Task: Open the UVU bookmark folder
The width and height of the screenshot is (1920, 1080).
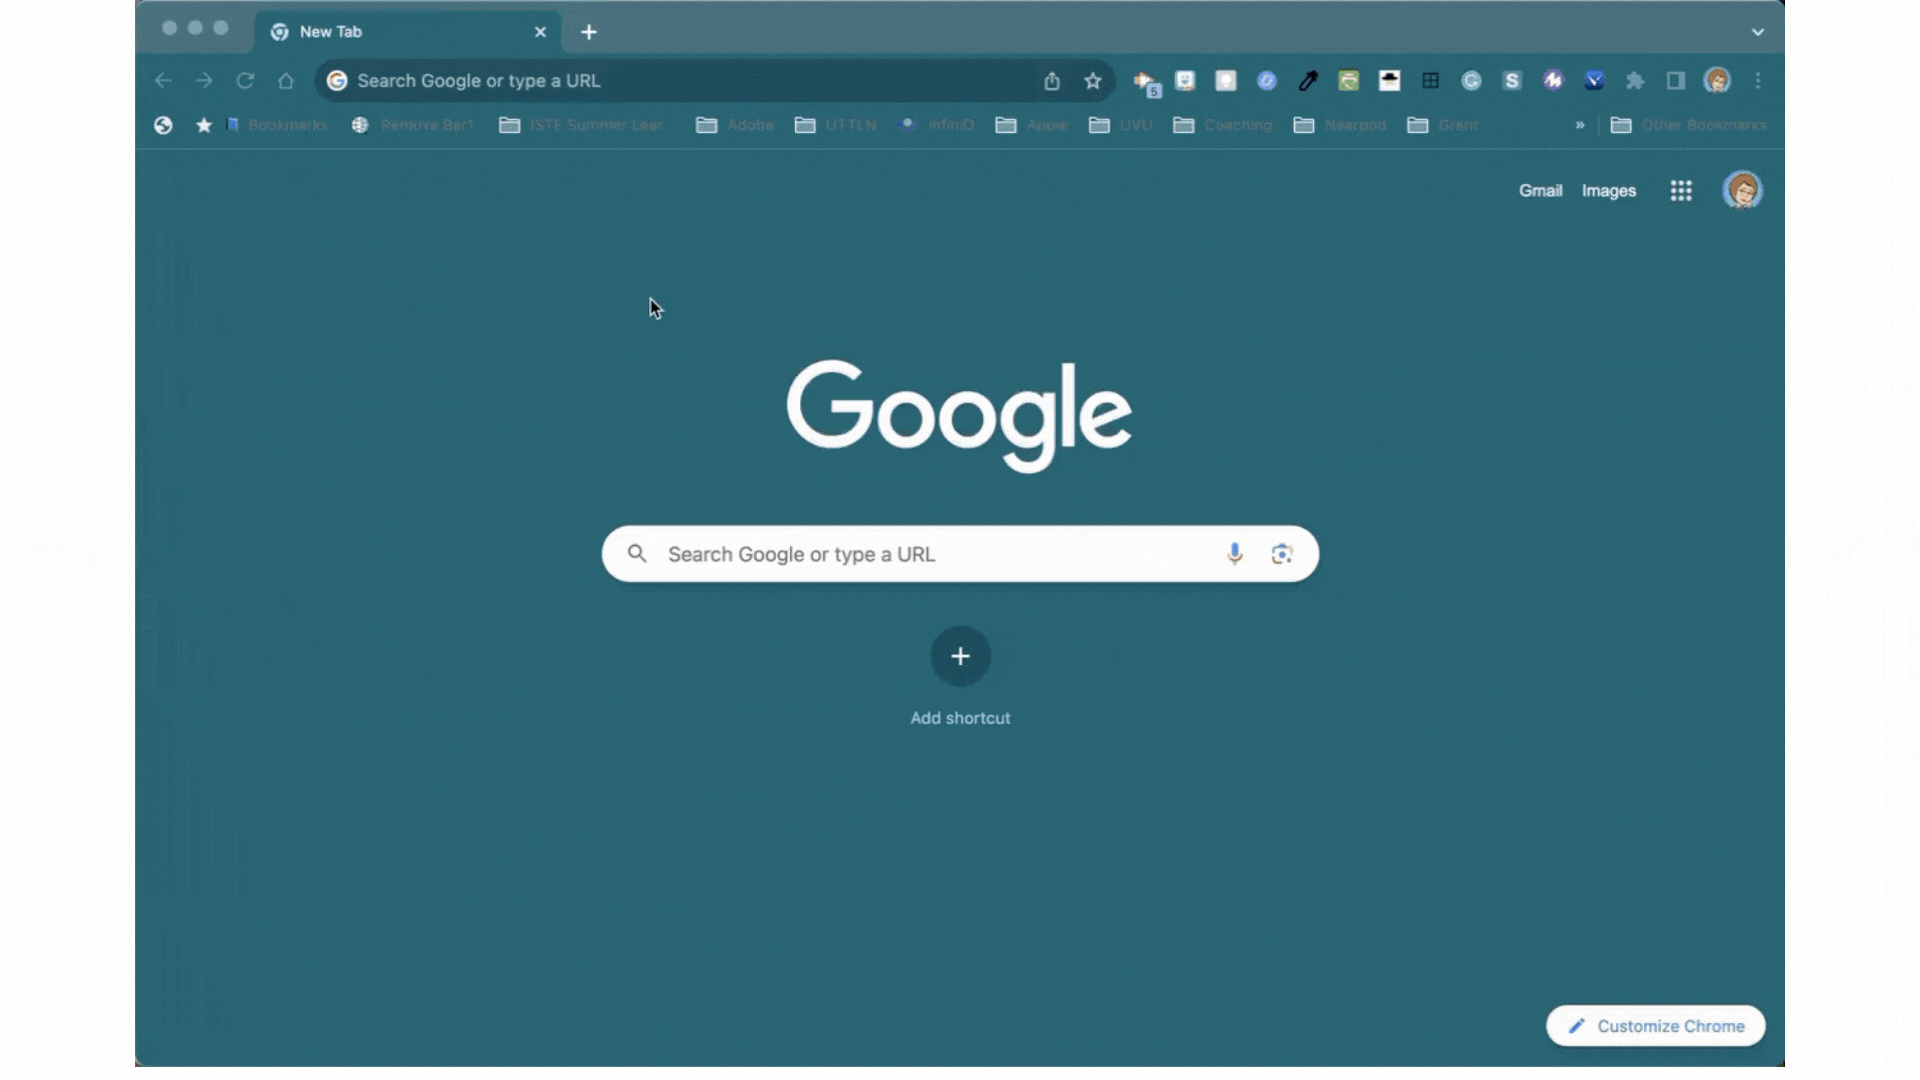Action: click(x=1121, y=125)
